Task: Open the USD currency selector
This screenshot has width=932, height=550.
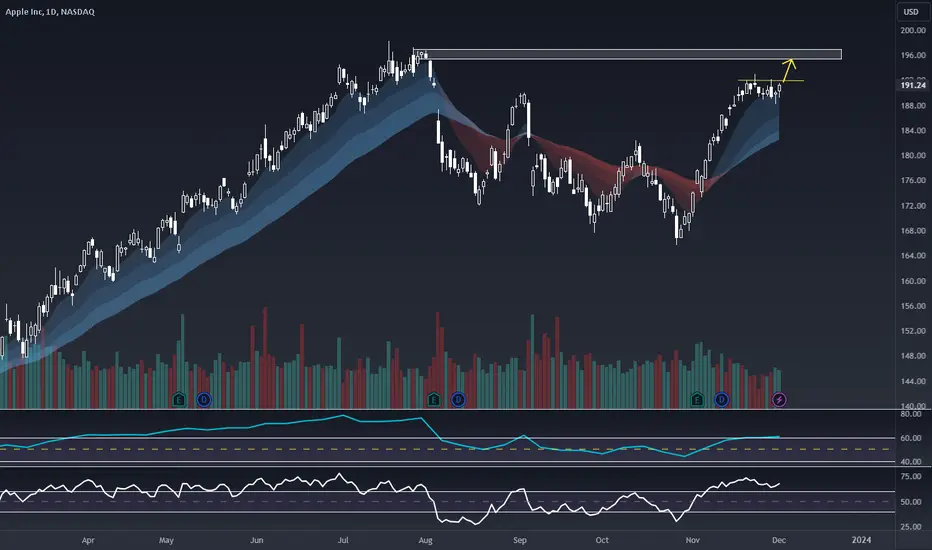Action: [x=911, y=12]
